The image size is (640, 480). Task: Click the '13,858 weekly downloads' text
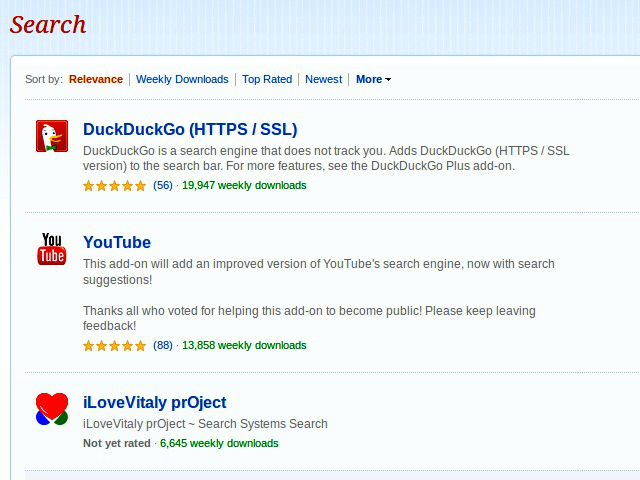244,345
